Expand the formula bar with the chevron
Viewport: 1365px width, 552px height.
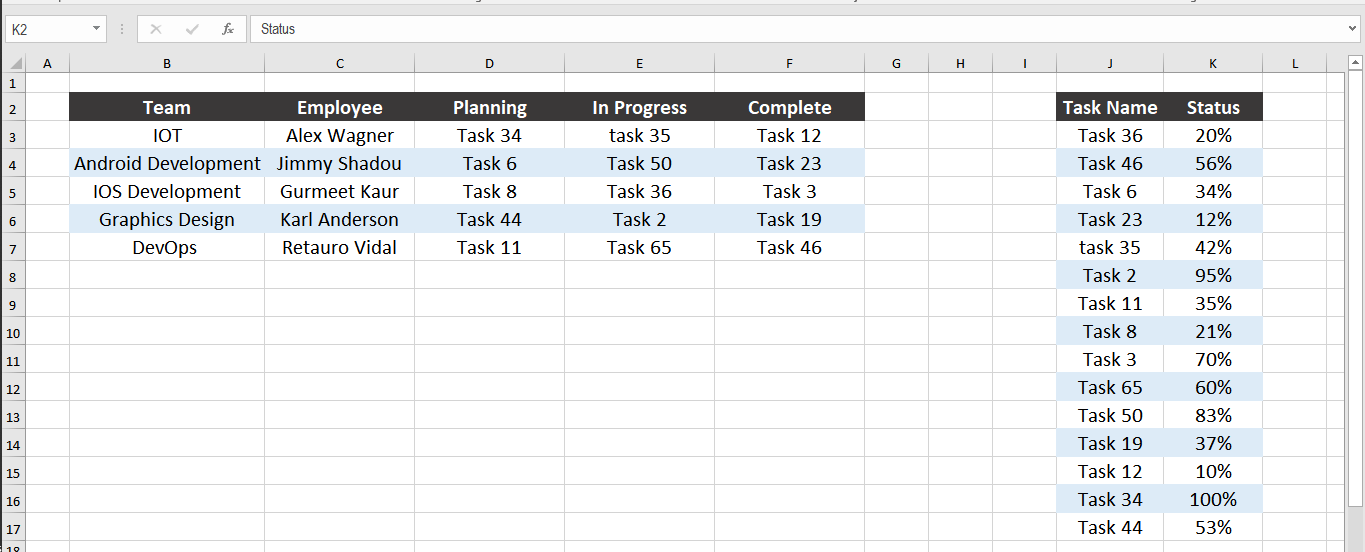(x=1353, y=29)
